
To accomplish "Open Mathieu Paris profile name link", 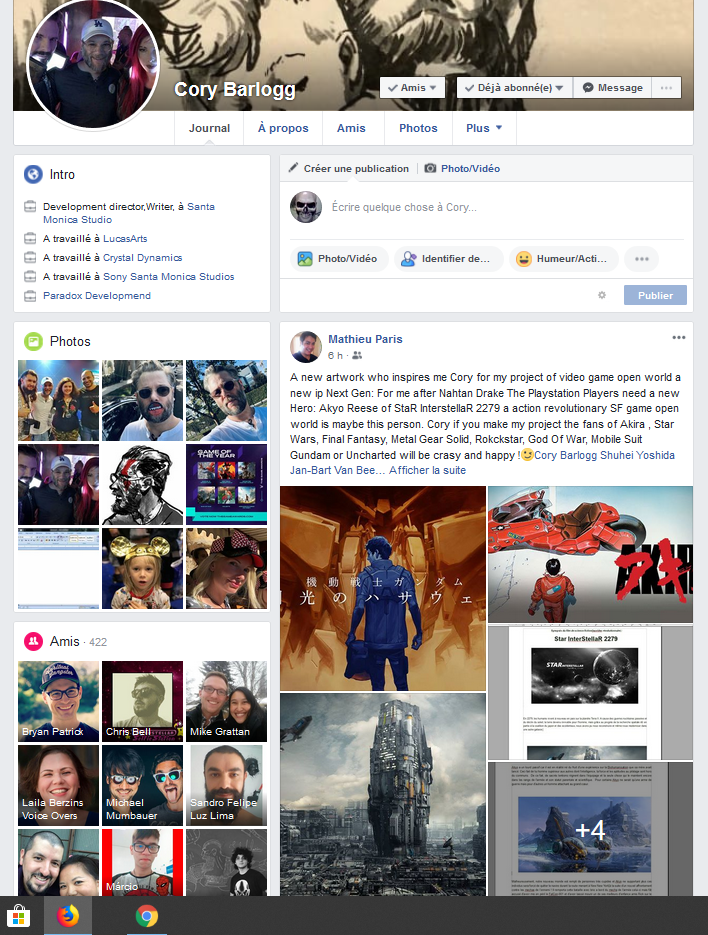I will click(365, 339).
